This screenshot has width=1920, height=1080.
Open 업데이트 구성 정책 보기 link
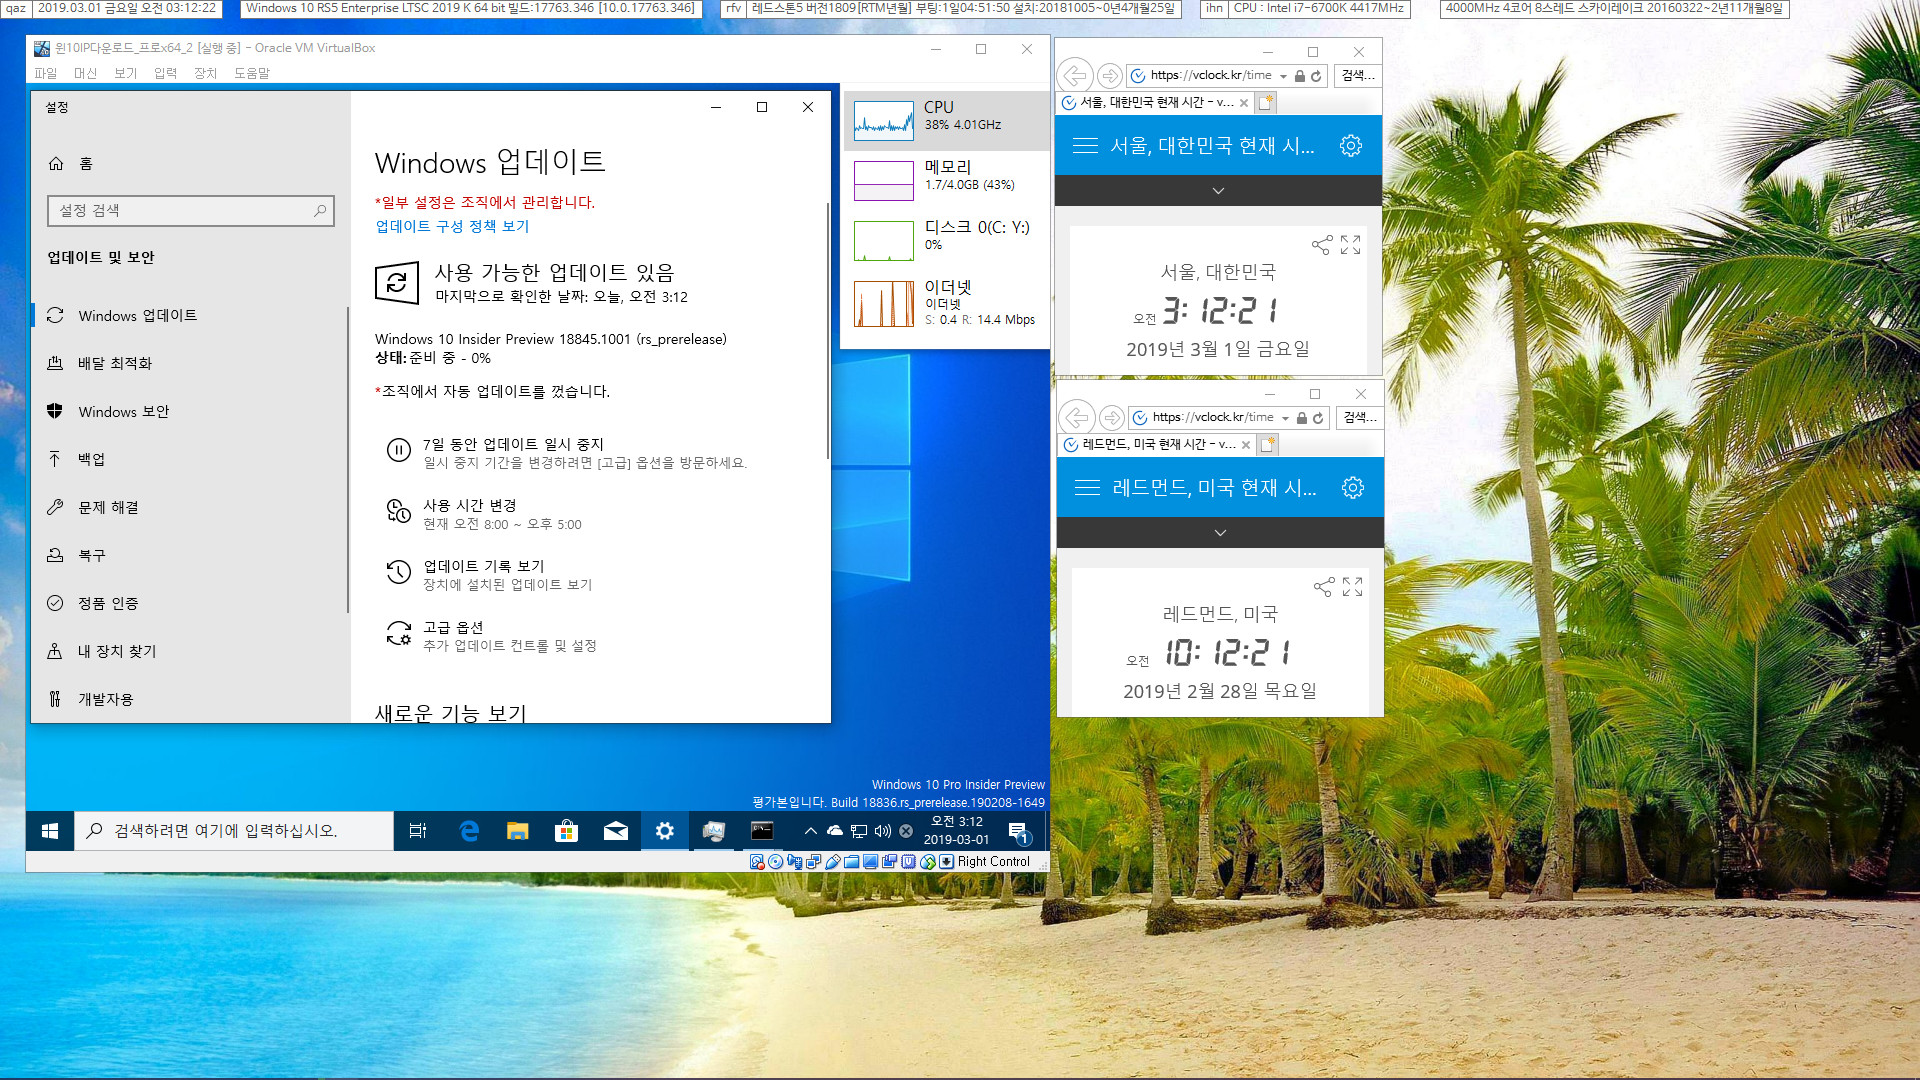(x=452, y=226)
